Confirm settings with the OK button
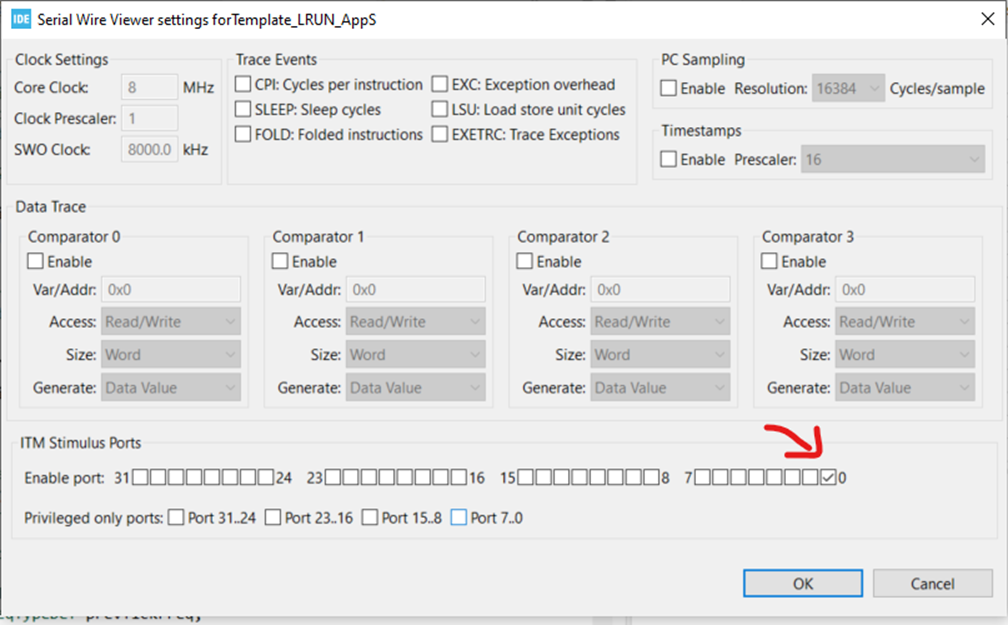The height and width of the screenshot is (625, 1008). click(x=802, y=583)
